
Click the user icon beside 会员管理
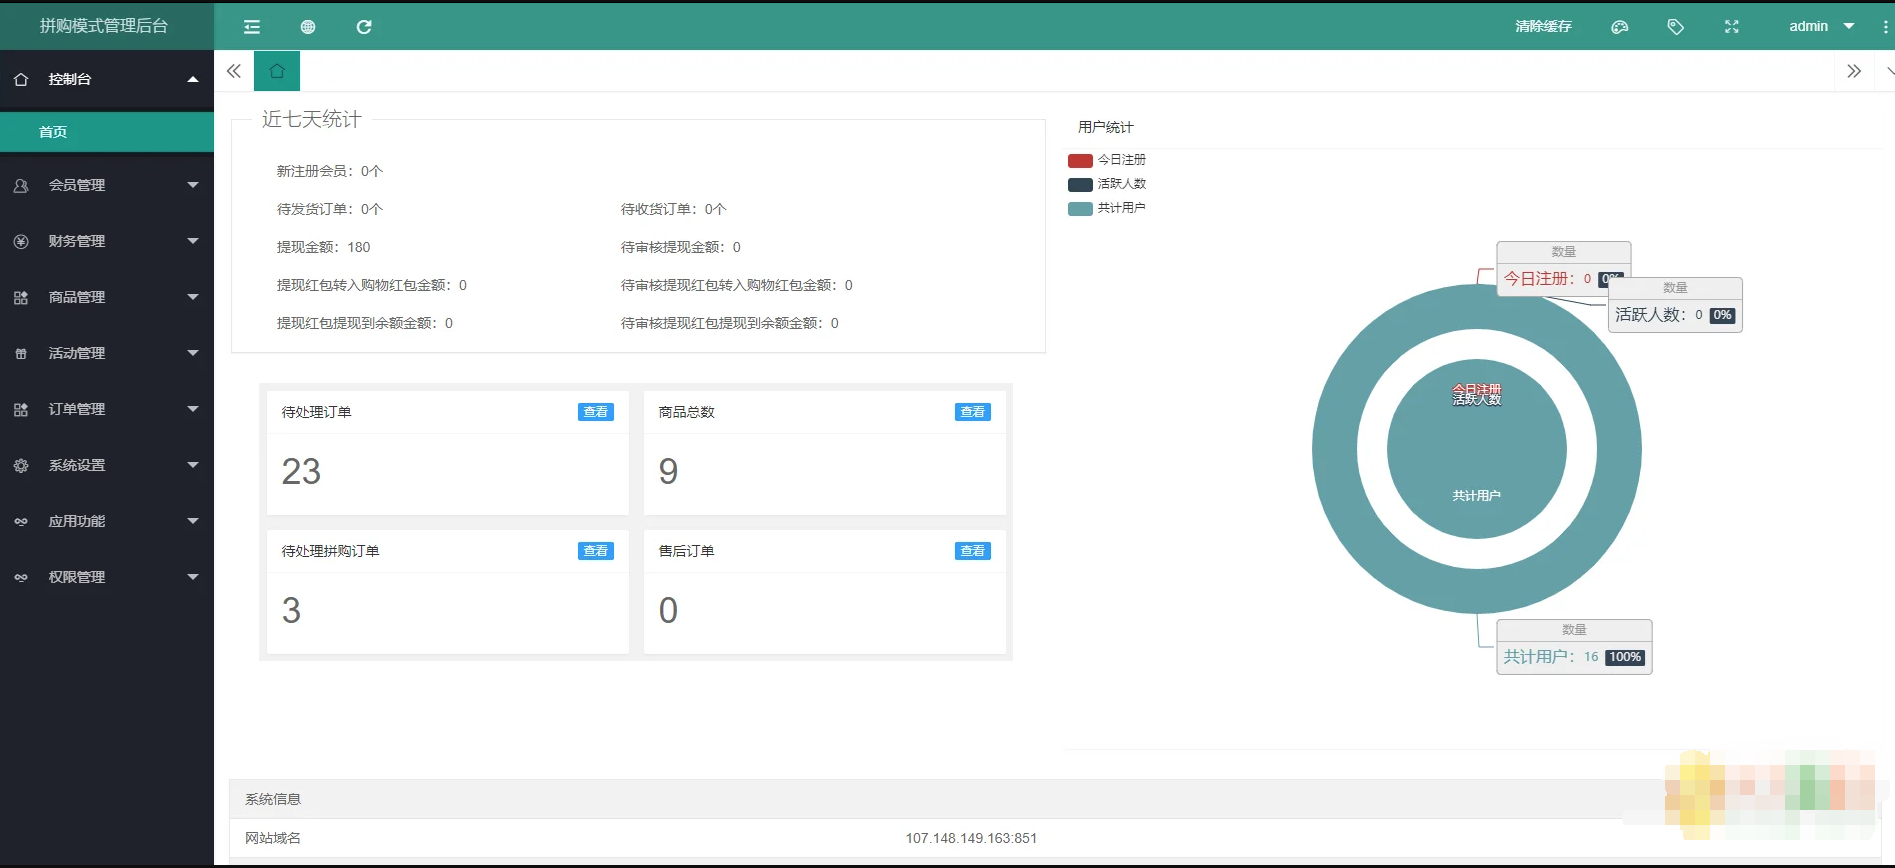(x=21, y=185)
